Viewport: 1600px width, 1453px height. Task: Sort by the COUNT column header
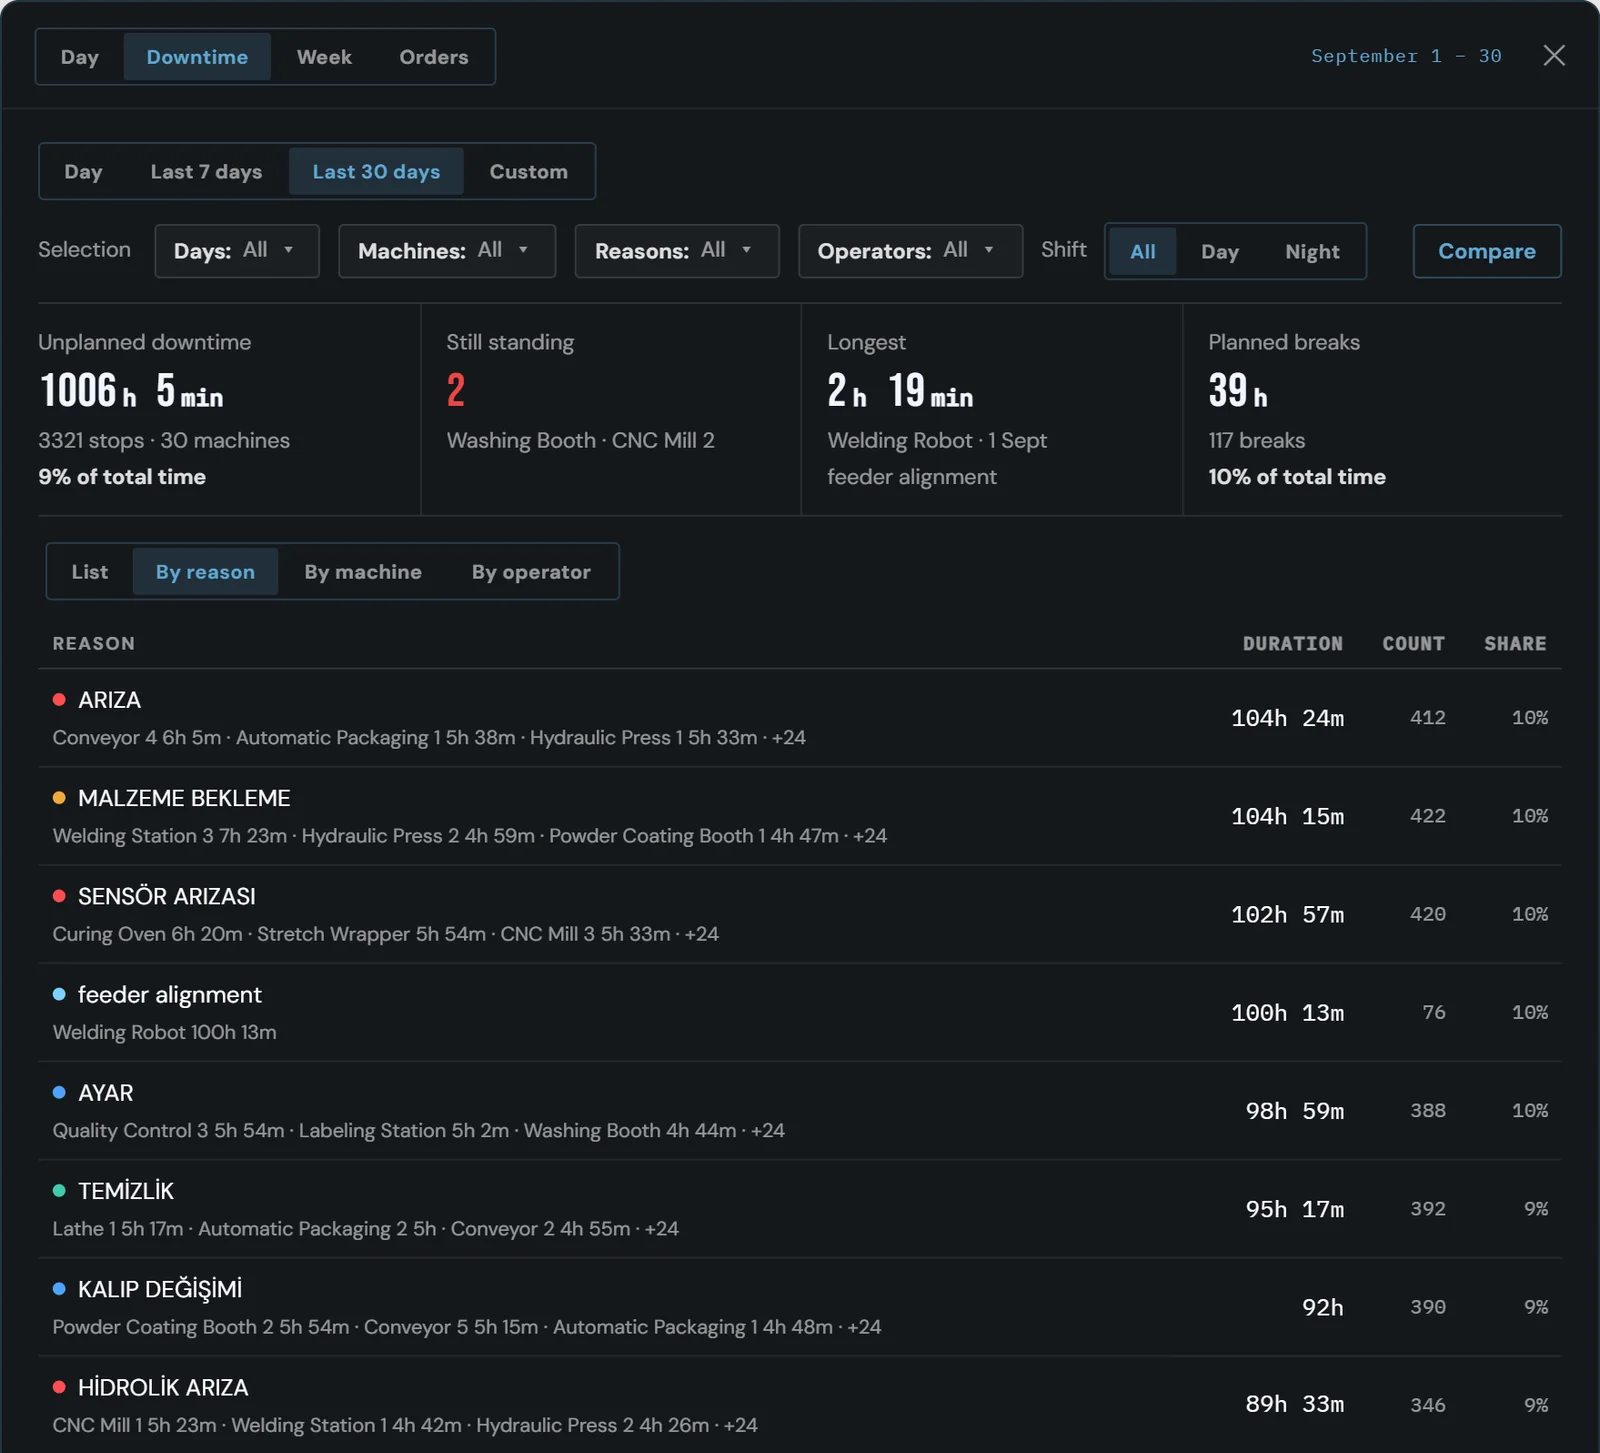tap(1414, 644)
